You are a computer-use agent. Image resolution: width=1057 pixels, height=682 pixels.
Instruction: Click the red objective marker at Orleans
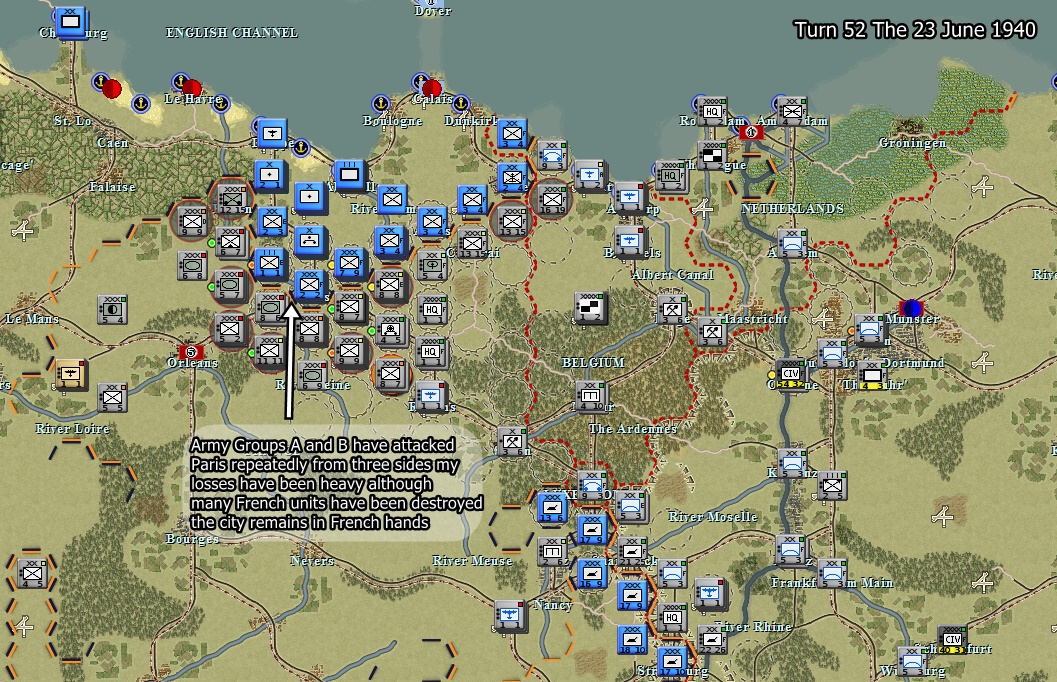[191, 352]
